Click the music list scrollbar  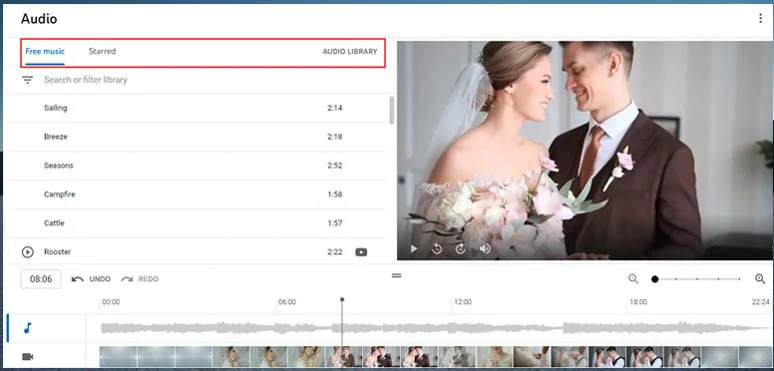point(392,111)
